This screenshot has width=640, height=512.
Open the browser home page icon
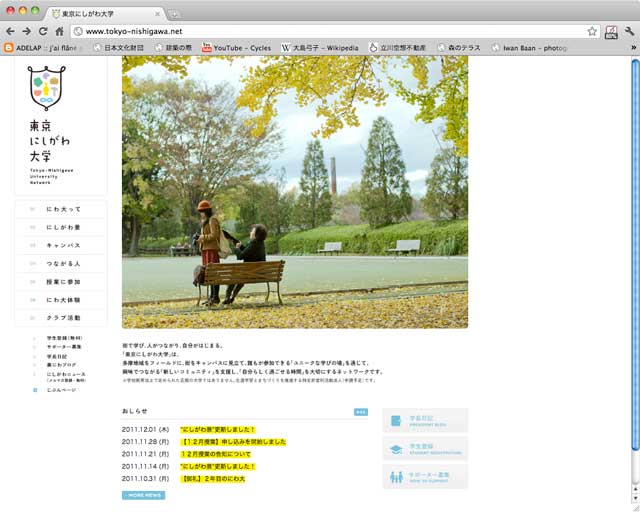click(60, 31)
